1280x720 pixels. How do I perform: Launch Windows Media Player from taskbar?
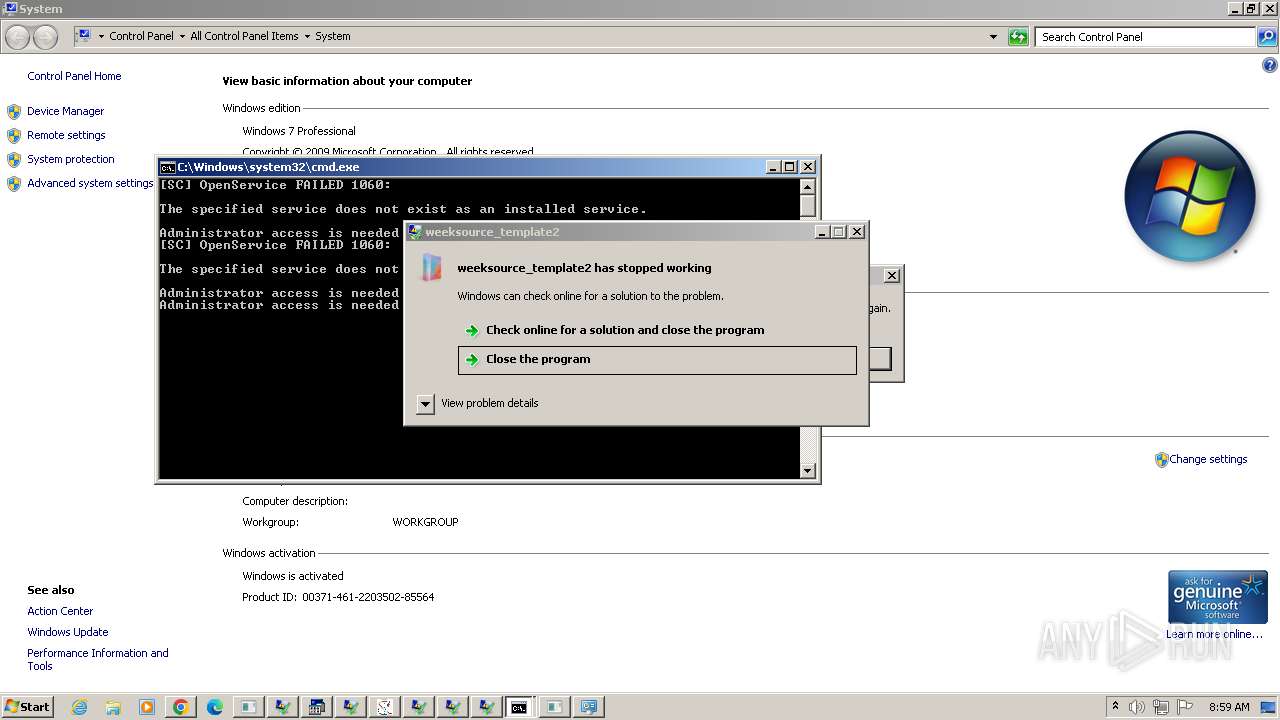click(147, 707)
